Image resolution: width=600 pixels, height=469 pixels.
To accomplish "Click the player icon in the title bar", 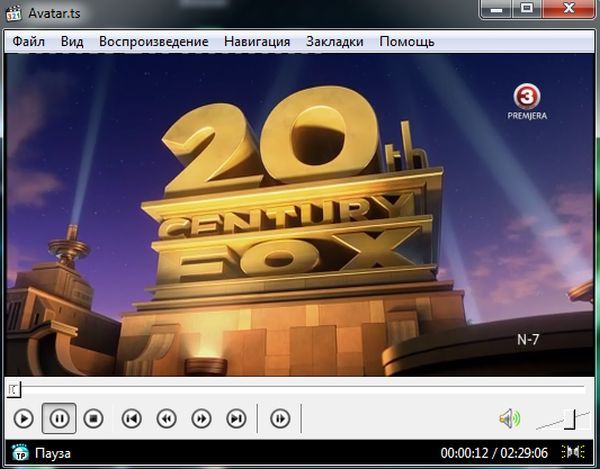I will click(x=14, y=13).
